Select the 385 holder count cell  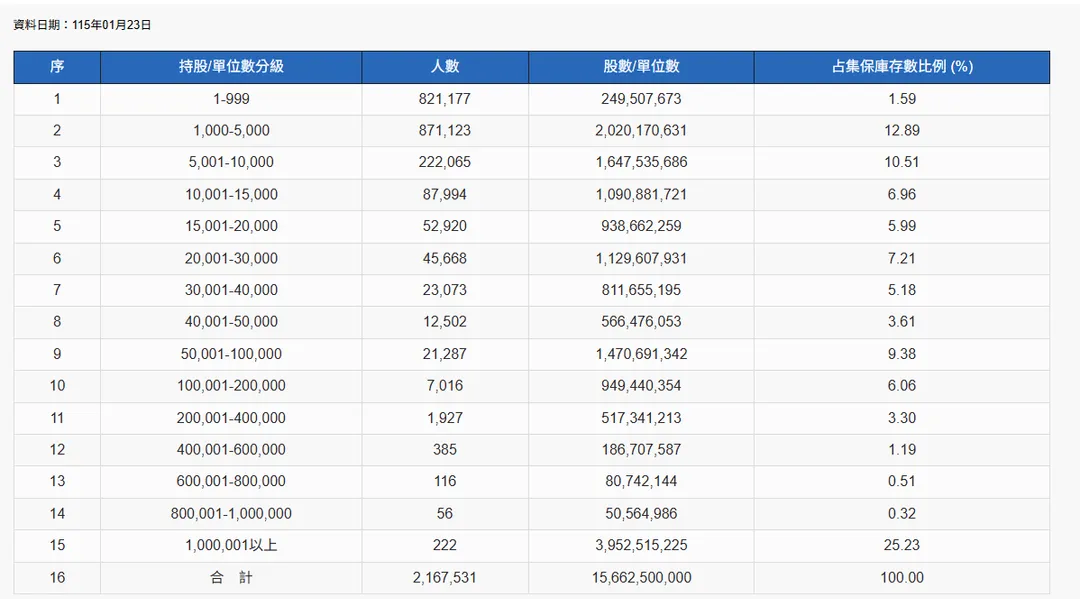coord(445,450)
